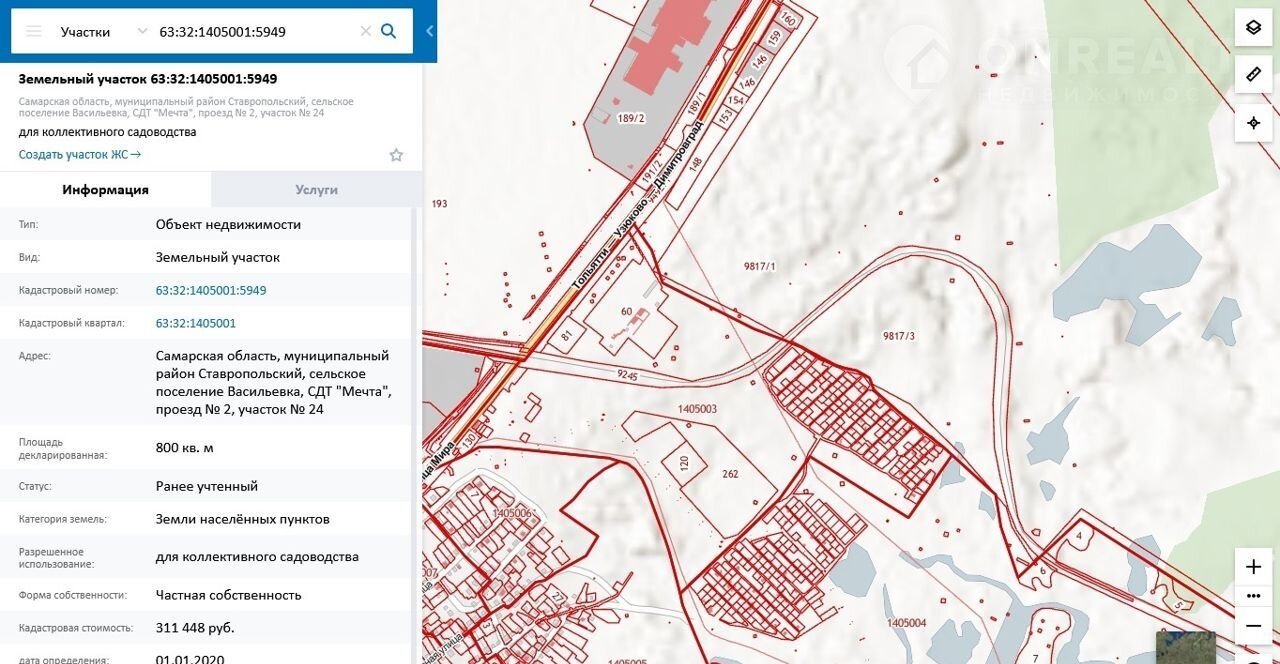Viewport: 1280px width, 664px height.
Task: Clear the search query with X
Action: [x=365, y=31]
